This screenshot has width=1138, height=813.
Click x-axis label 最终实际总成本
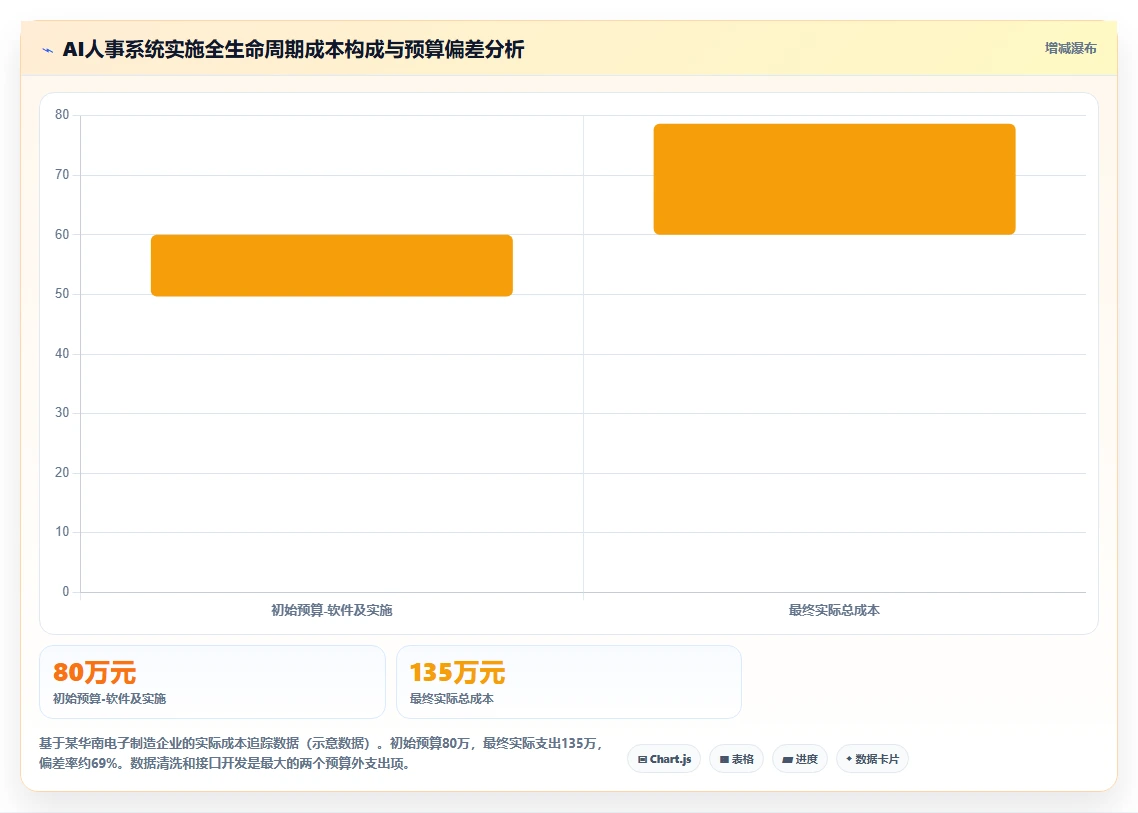point(835,610)
